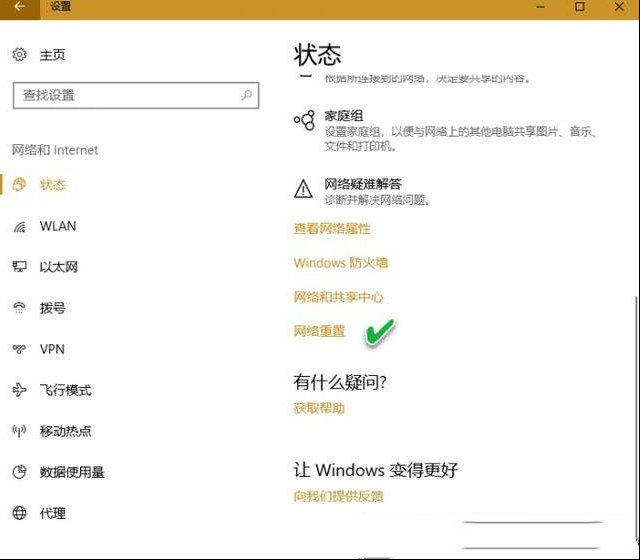The width and height of the screenshot is (640, 560).
Task: Click 网络重置 link
Action: 319,331
